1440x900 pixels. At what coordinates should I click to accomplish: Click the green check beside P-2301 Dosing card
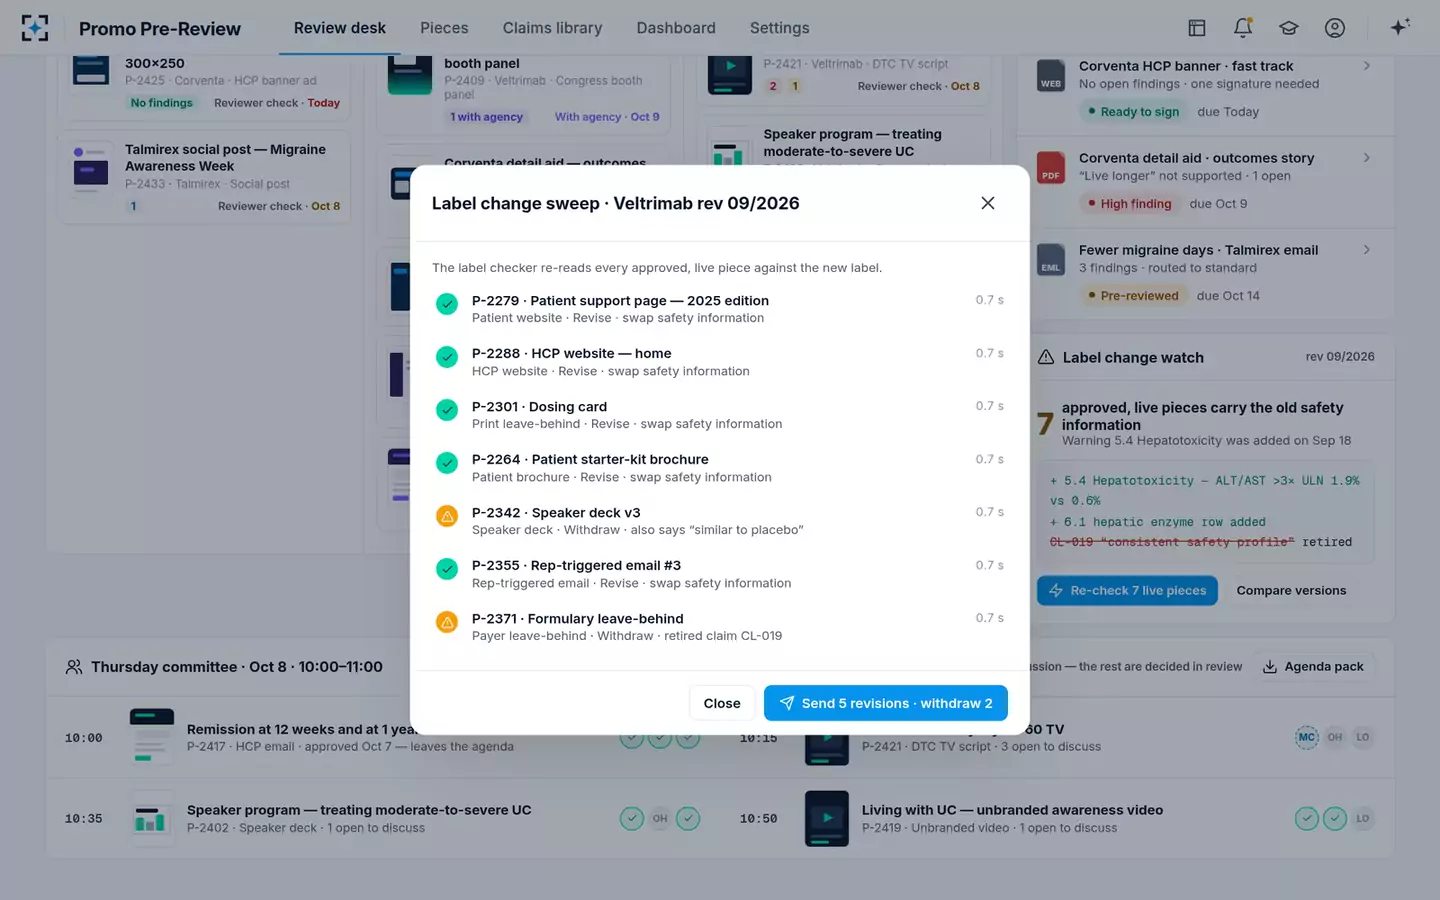tap(447, 410)
